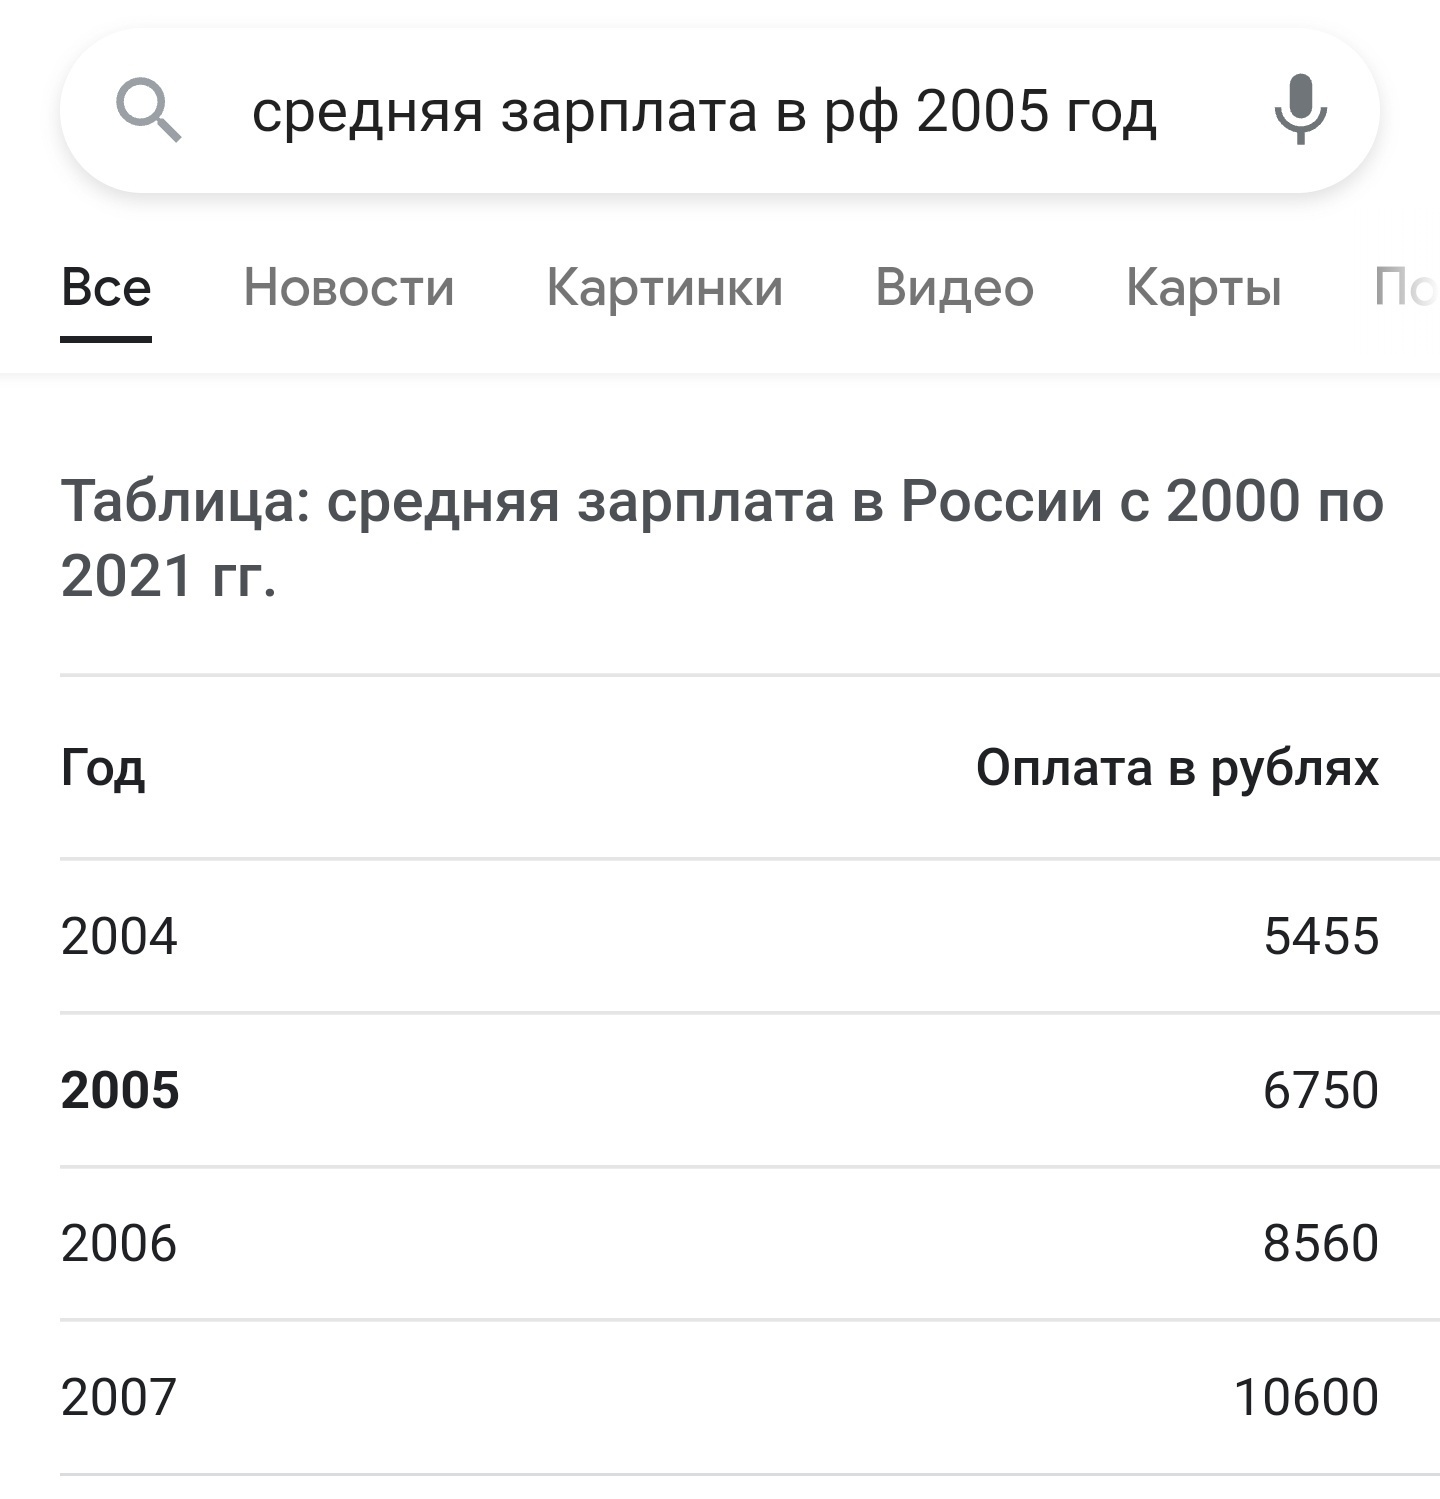1440x1499 pixels.
Task: Switch to the Видео tab
Action: click(954, 288)
